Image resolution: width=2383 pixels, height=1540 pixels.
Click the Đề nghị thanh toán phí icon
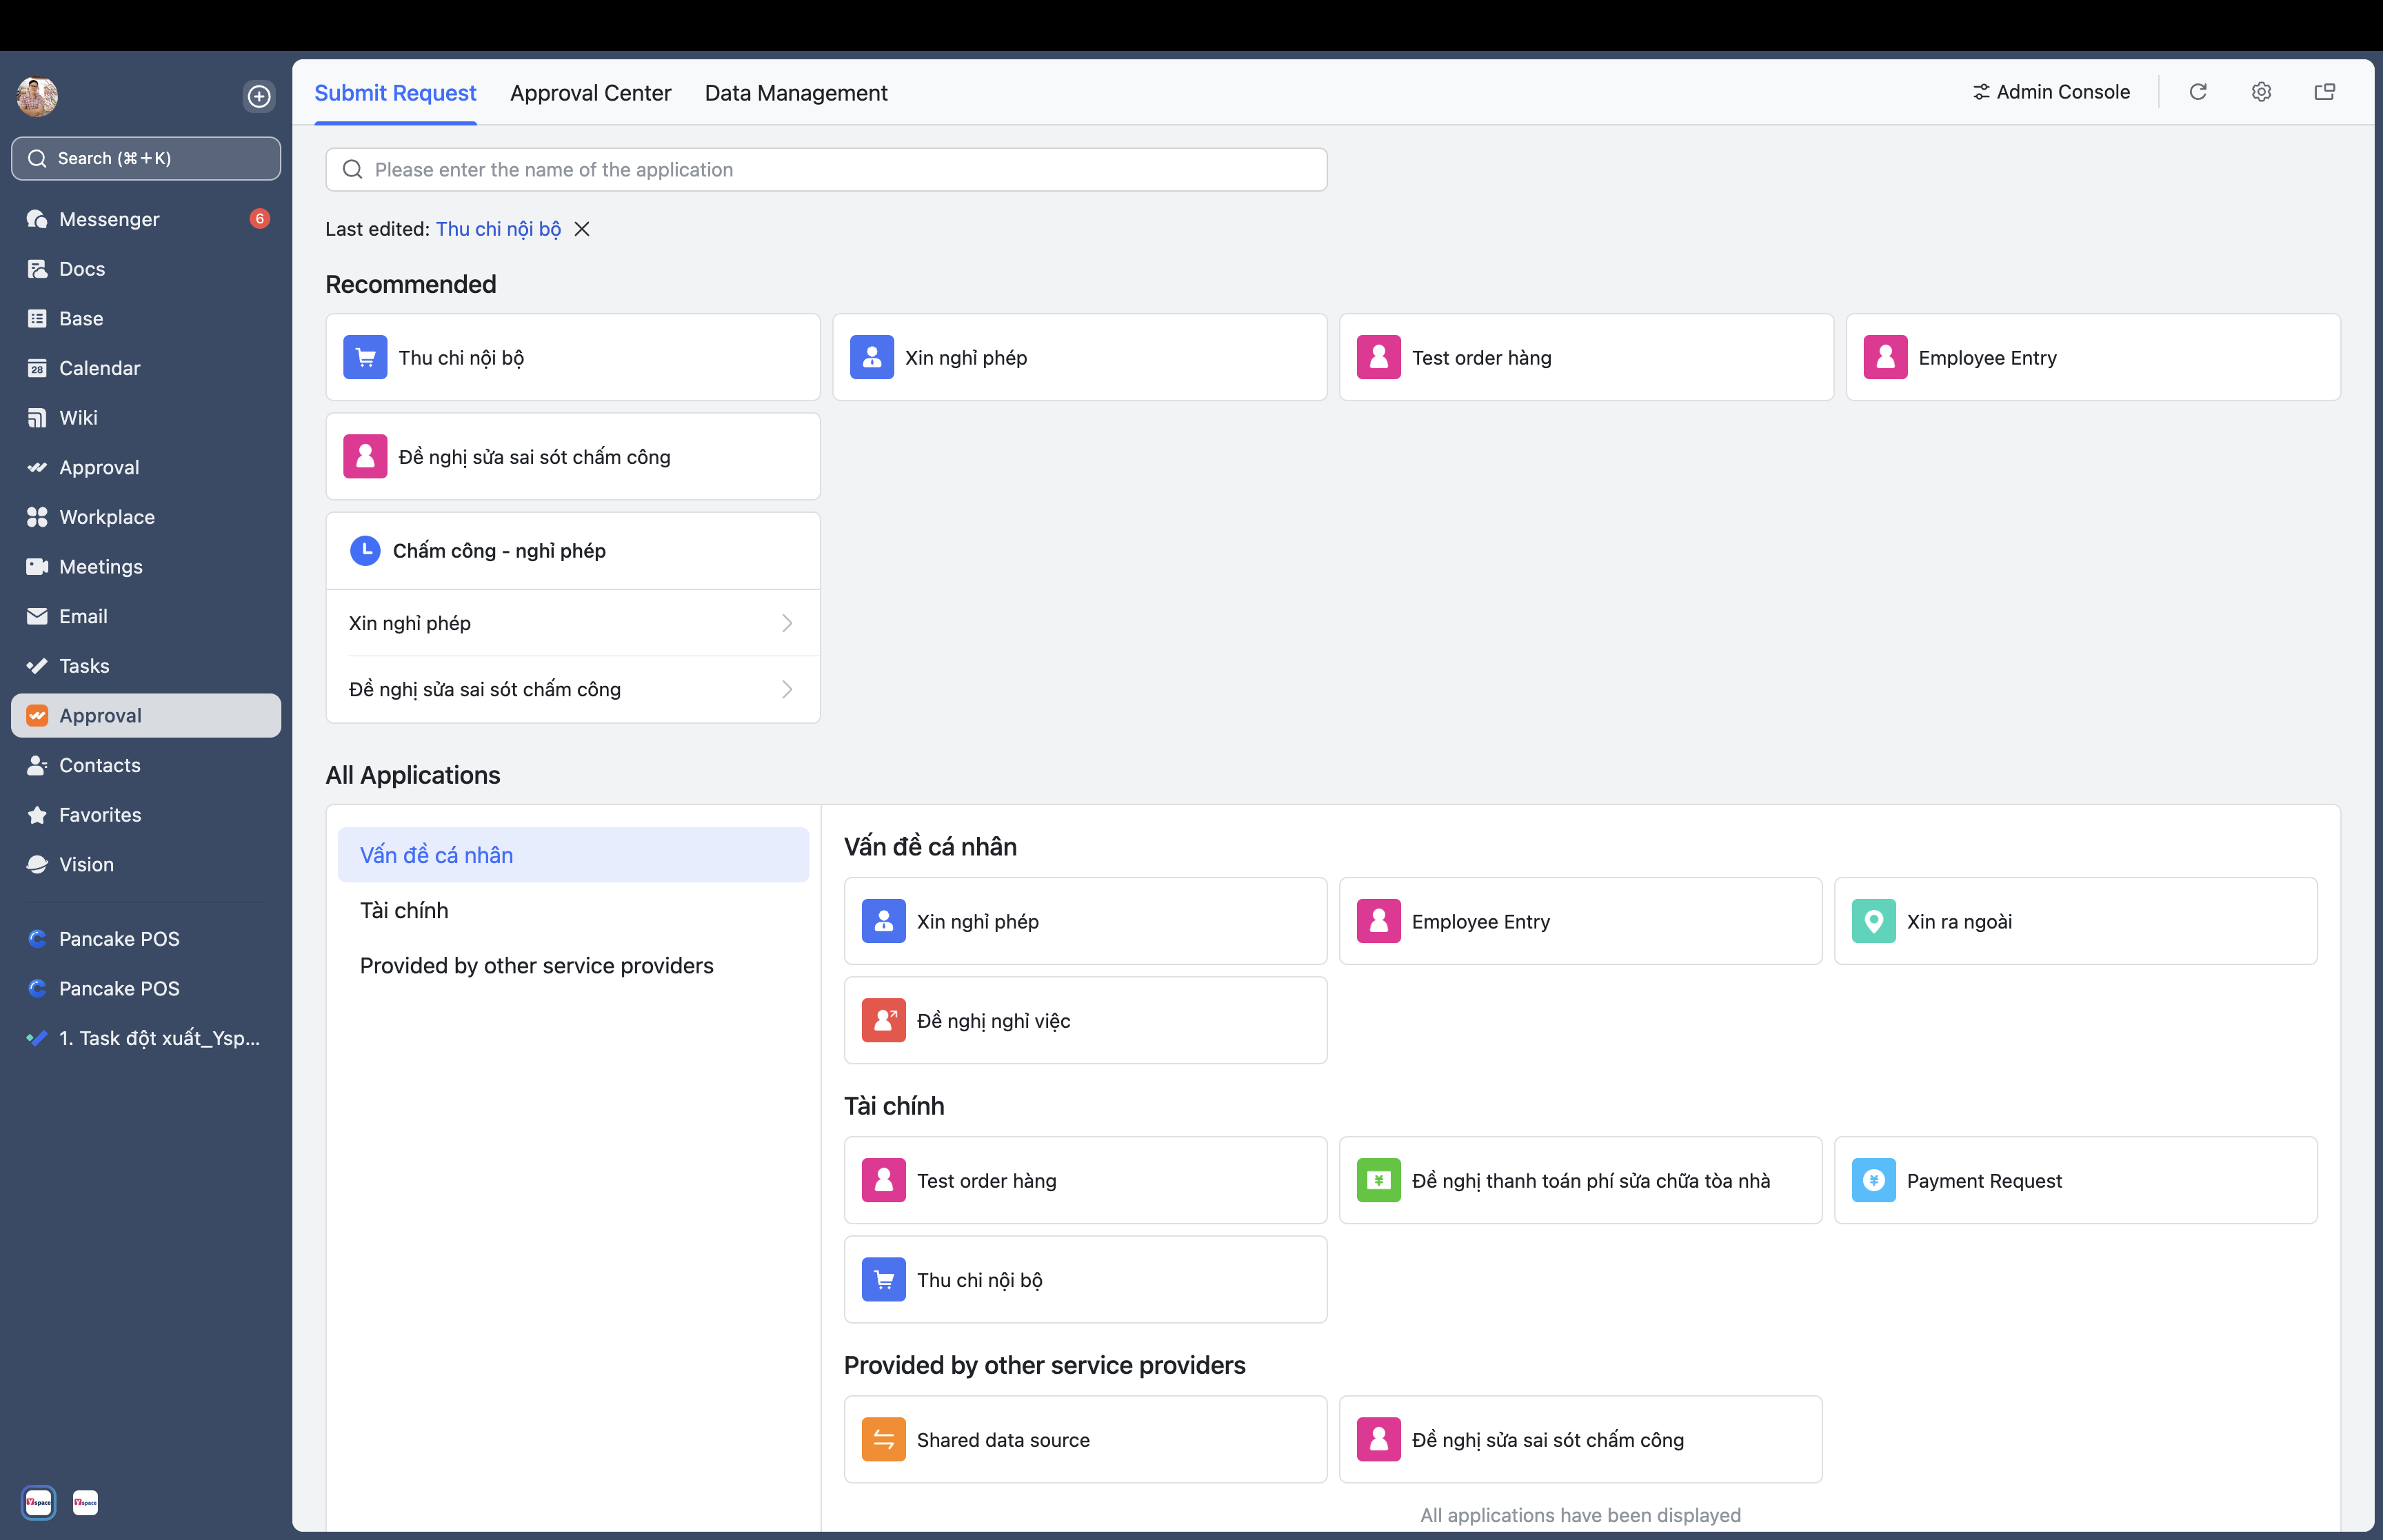(x=1379, y=1181)
